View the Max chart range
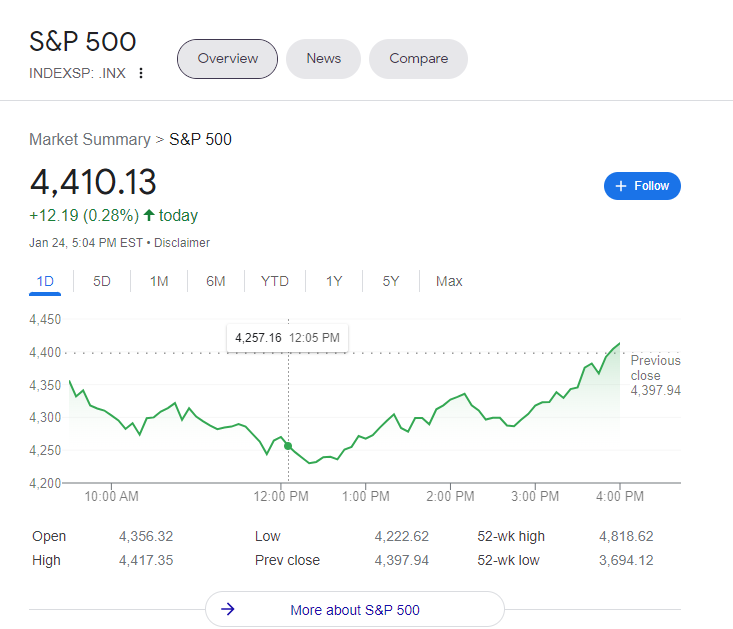The height and width of the screenshot is (629, 733). pyautogui.click(x=449, y=281)
